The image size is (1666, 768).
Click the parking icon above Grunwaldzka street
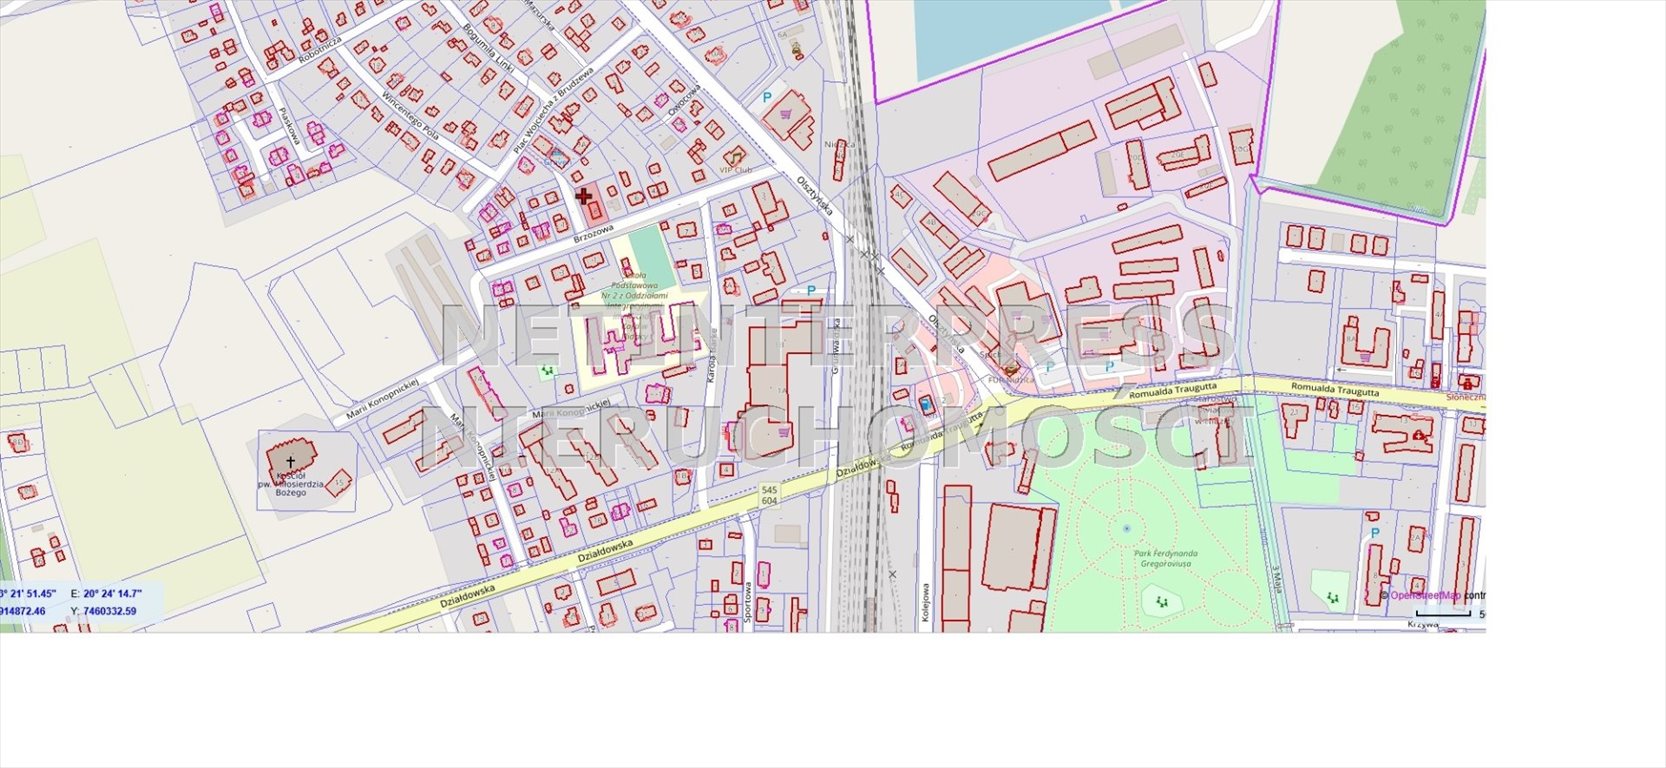click(x=811, y=291)
